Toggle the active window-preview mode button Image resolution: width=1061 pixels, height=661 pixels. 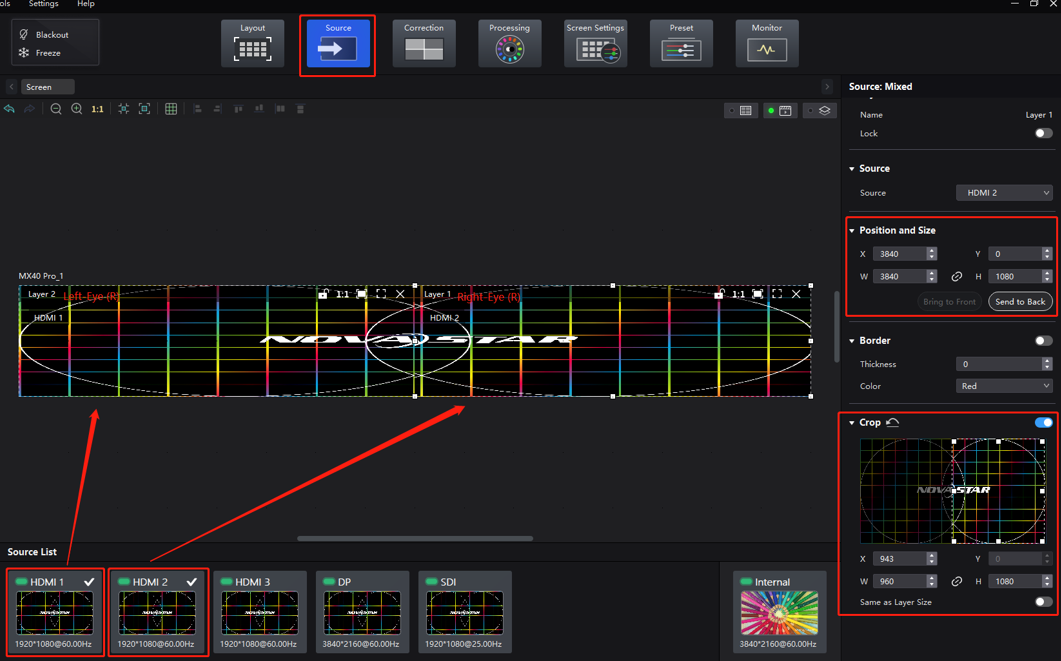(x=780, y=110)
